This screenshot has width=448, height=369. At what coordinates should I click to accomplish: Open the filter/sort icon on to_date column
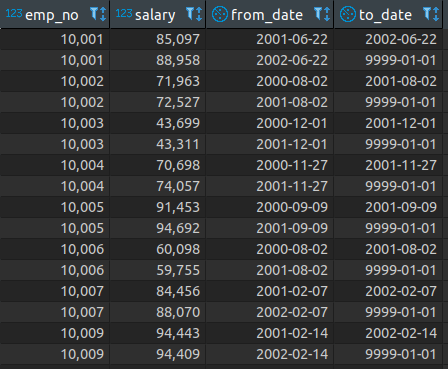click(431, 14)
